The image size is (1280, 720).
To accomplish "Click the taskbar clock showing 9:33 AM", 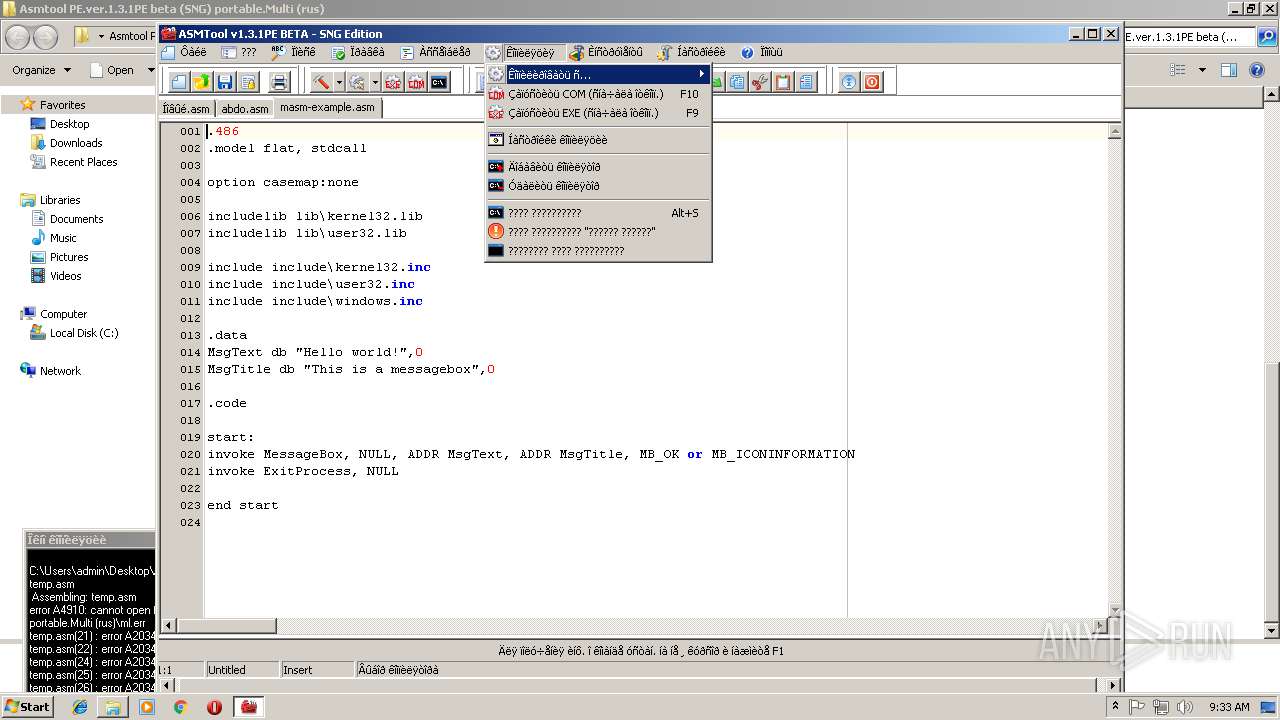I will pyautogui.click(x=1229, y=707).
